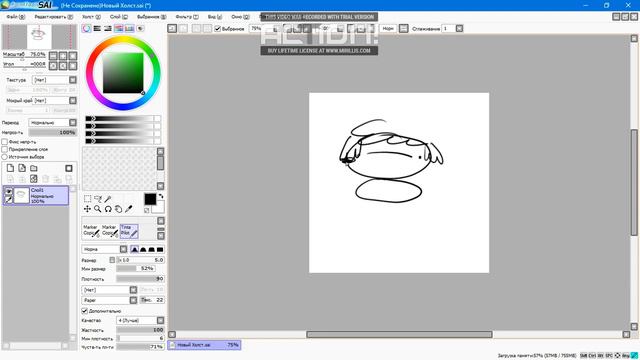Select the eyedropper tool
The width and height of the screenshot is (640, 360).
point(129,209)
